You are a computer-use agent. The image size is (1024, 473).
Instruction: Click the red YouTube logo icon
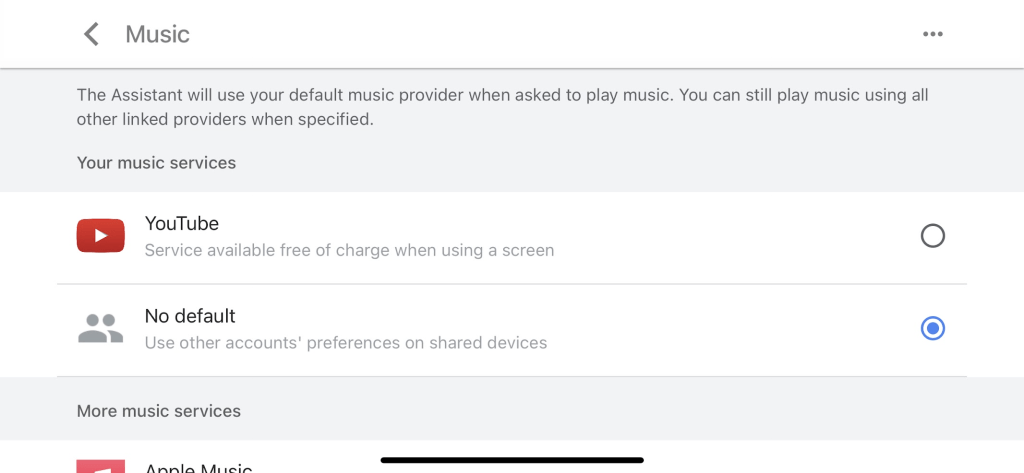(x=101, y=236)
